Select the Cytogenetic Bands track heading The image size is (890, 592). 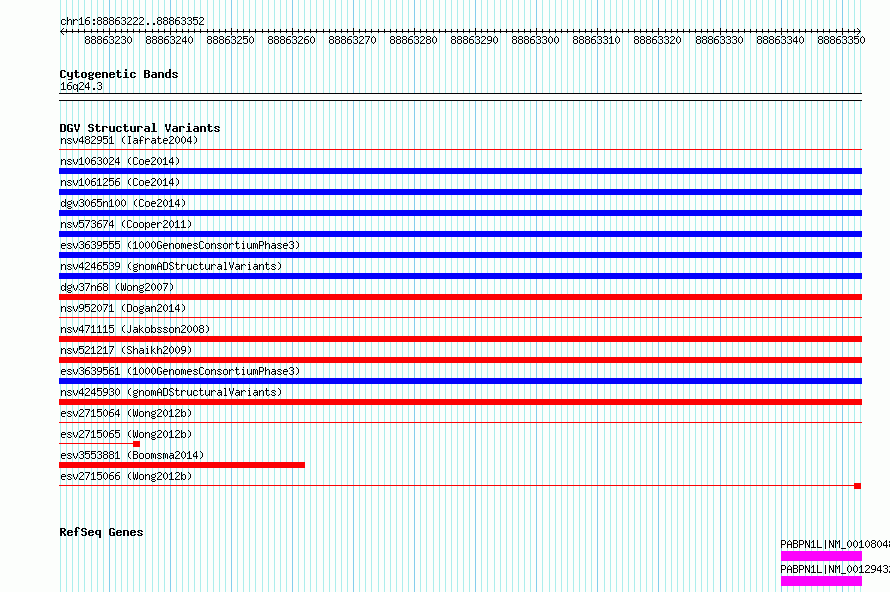[x=119, y=74]
